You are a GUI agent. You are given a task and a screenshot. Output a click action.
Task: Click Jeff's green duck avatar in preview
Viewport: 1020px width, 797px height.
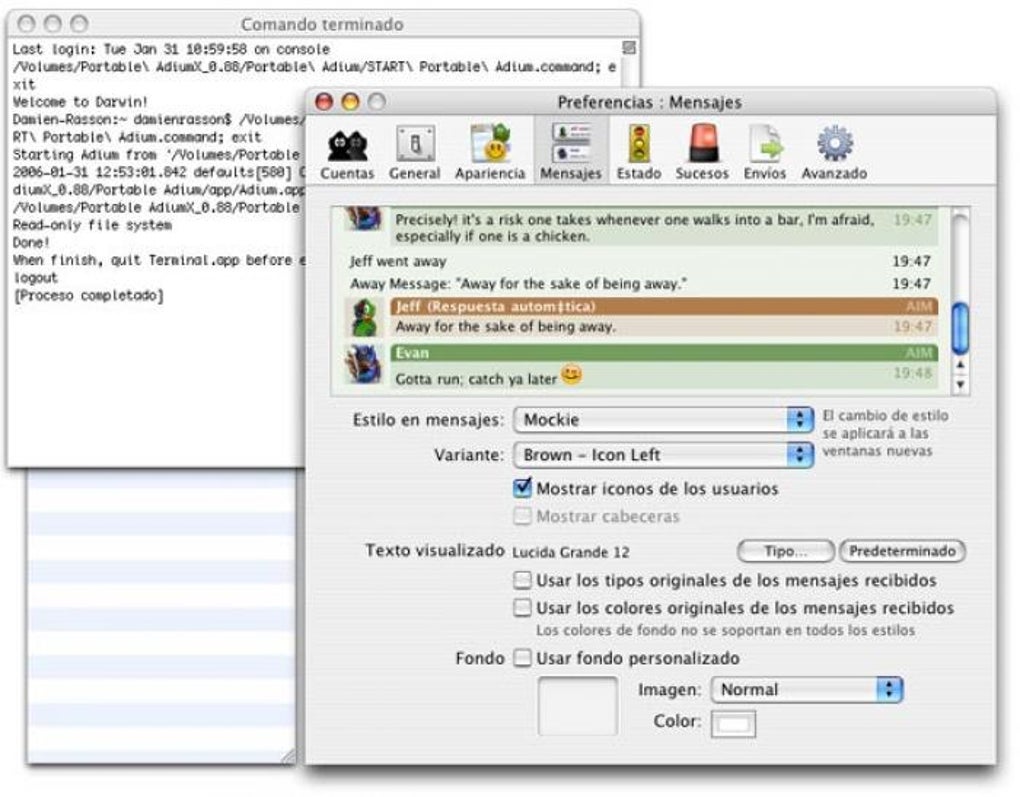(364, 317)
